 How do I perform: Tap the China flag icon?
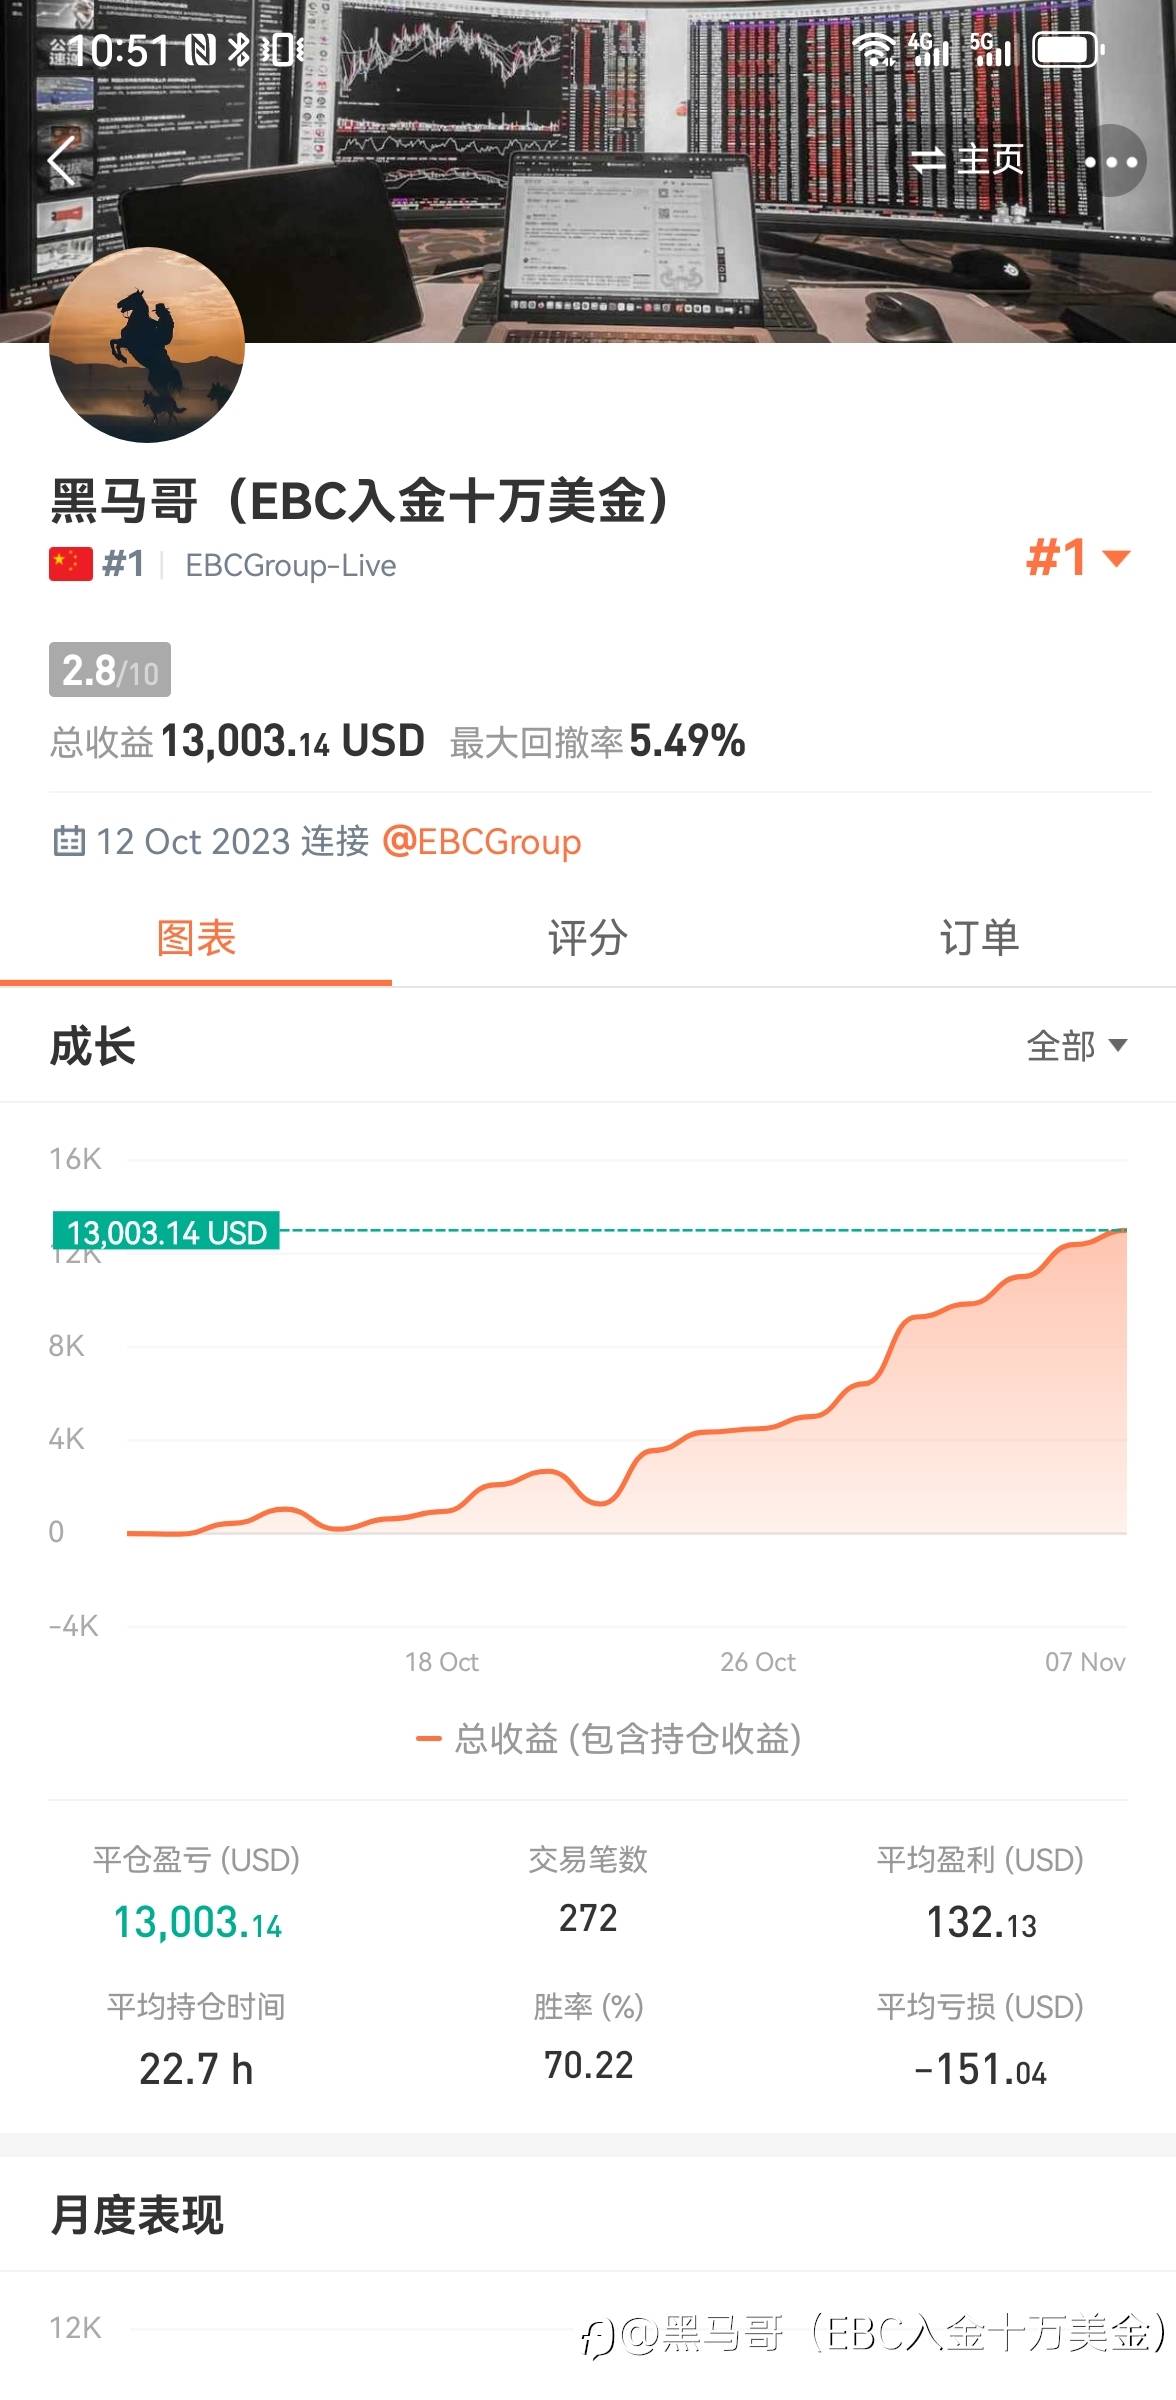(71, 564)
